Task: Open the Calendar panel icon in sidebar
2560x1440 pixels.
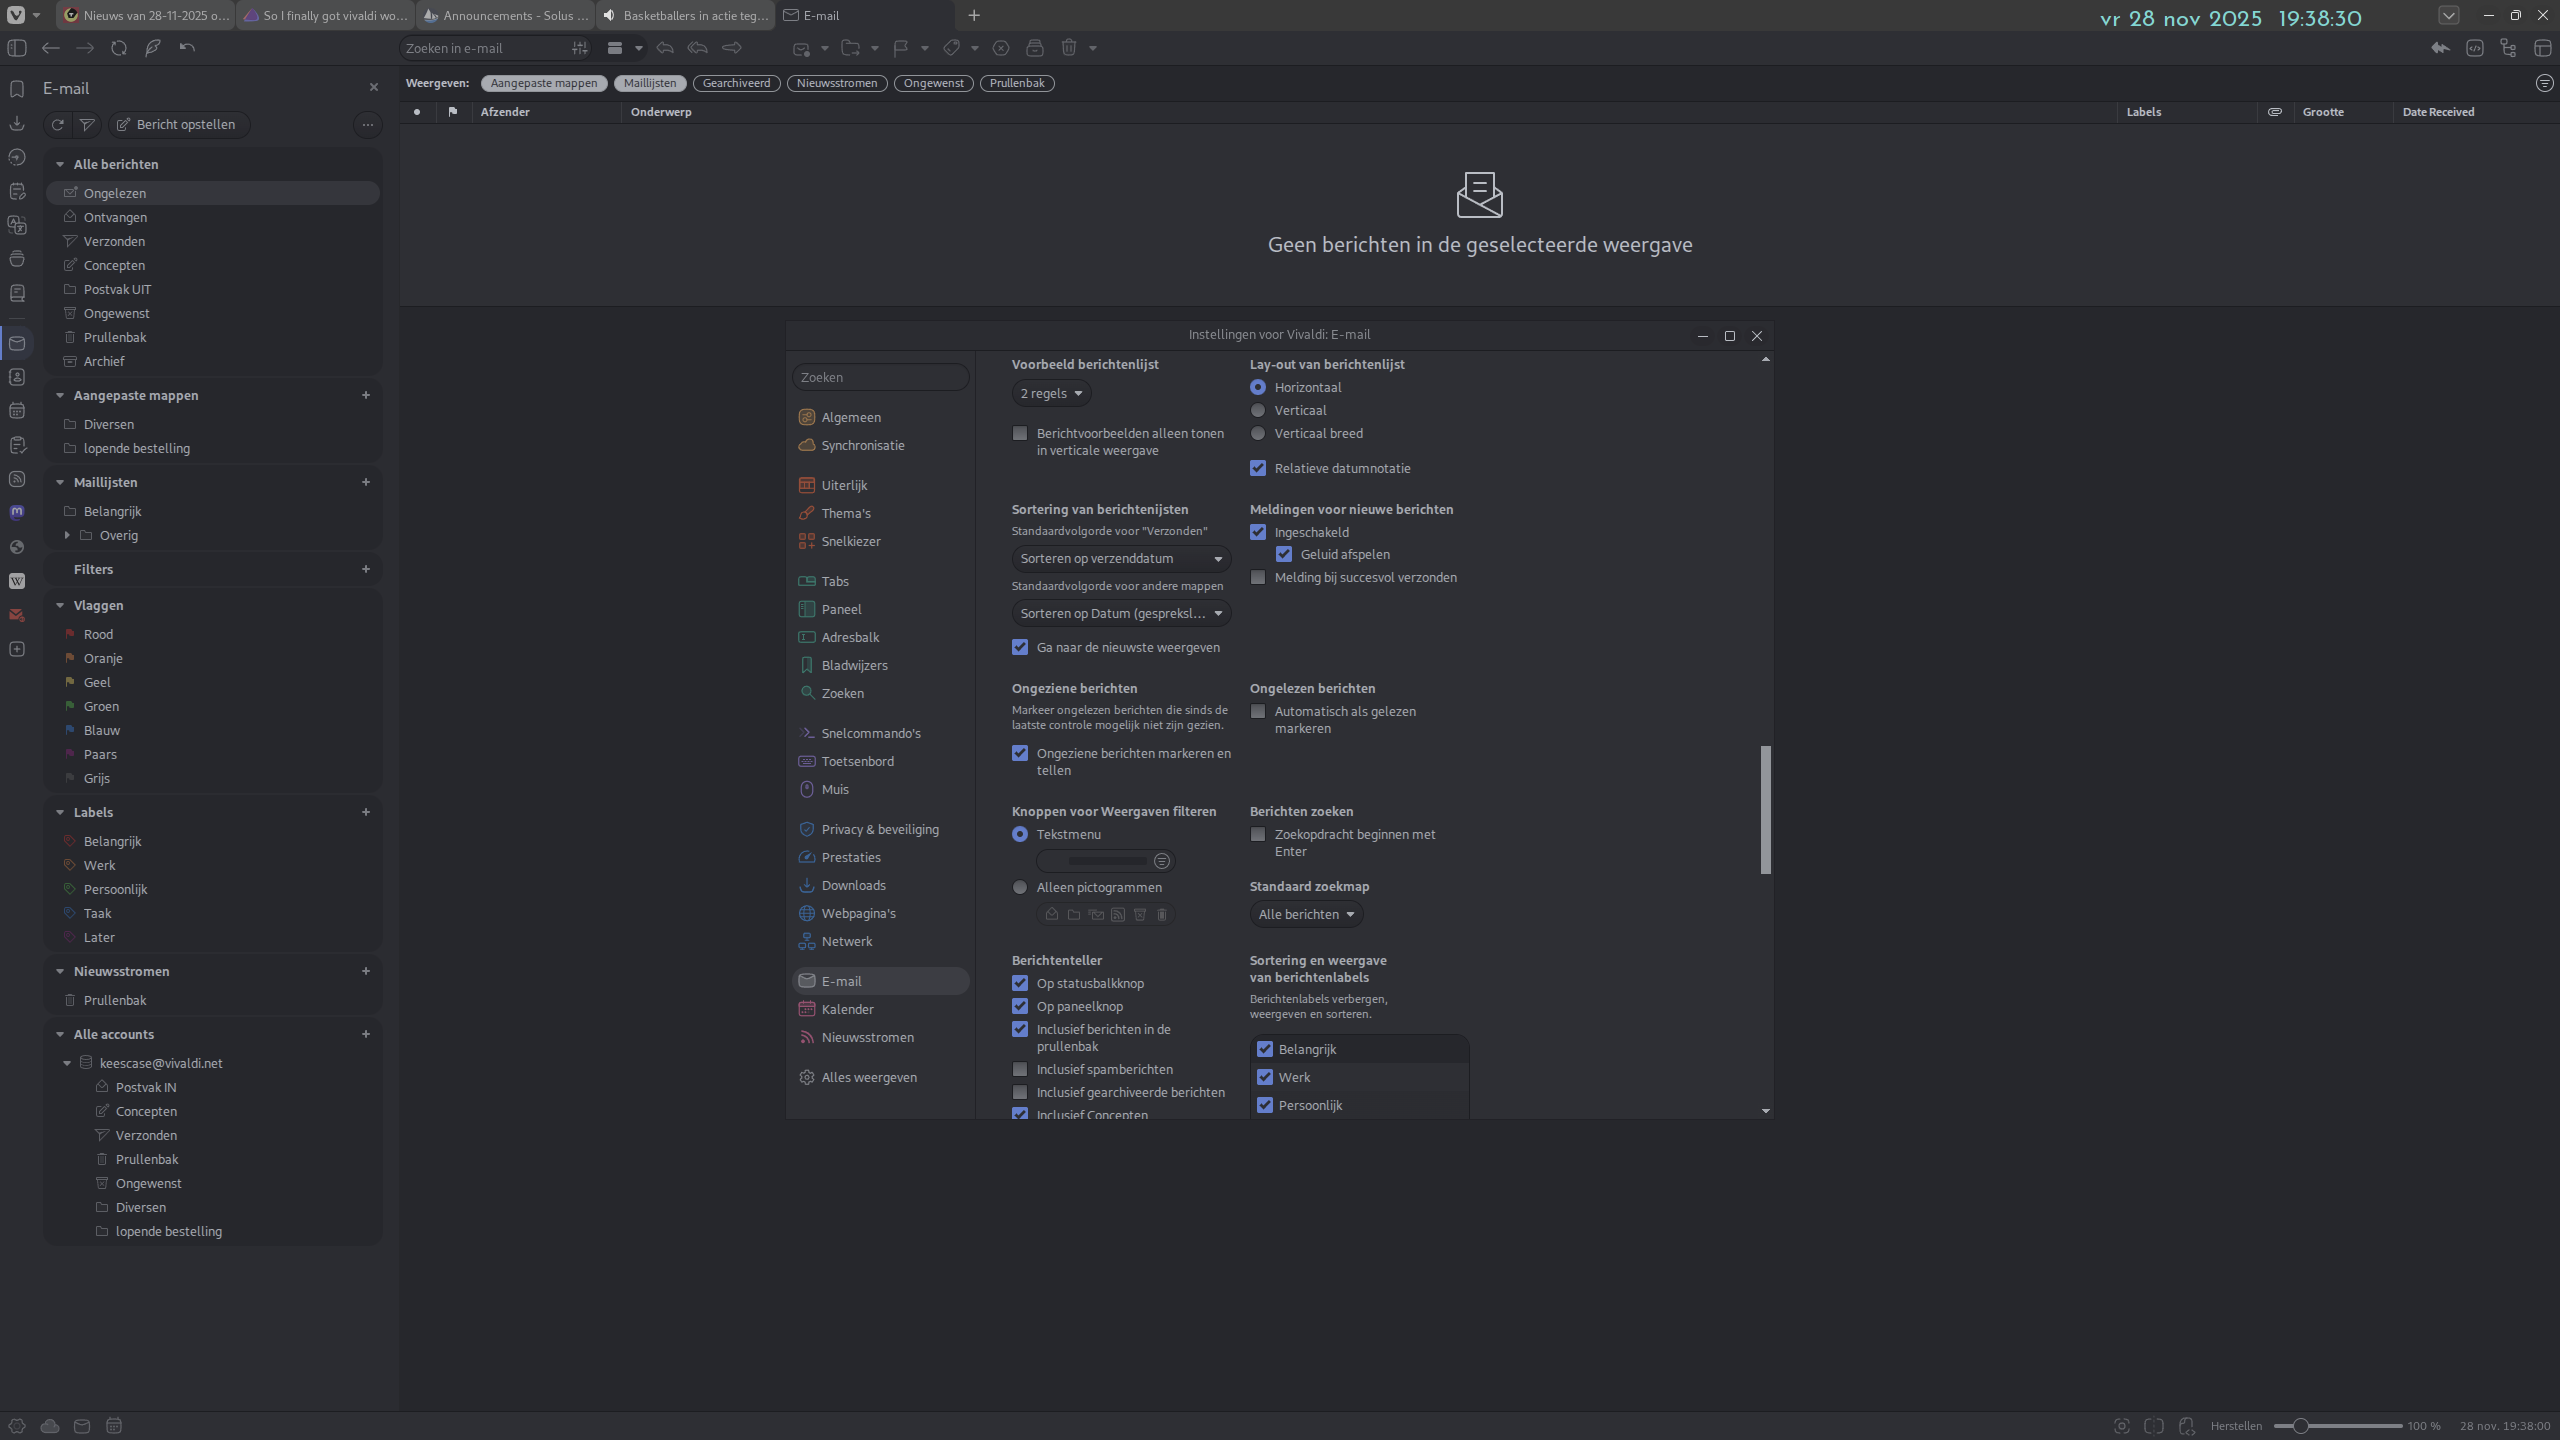Action: tap(17, 411)
